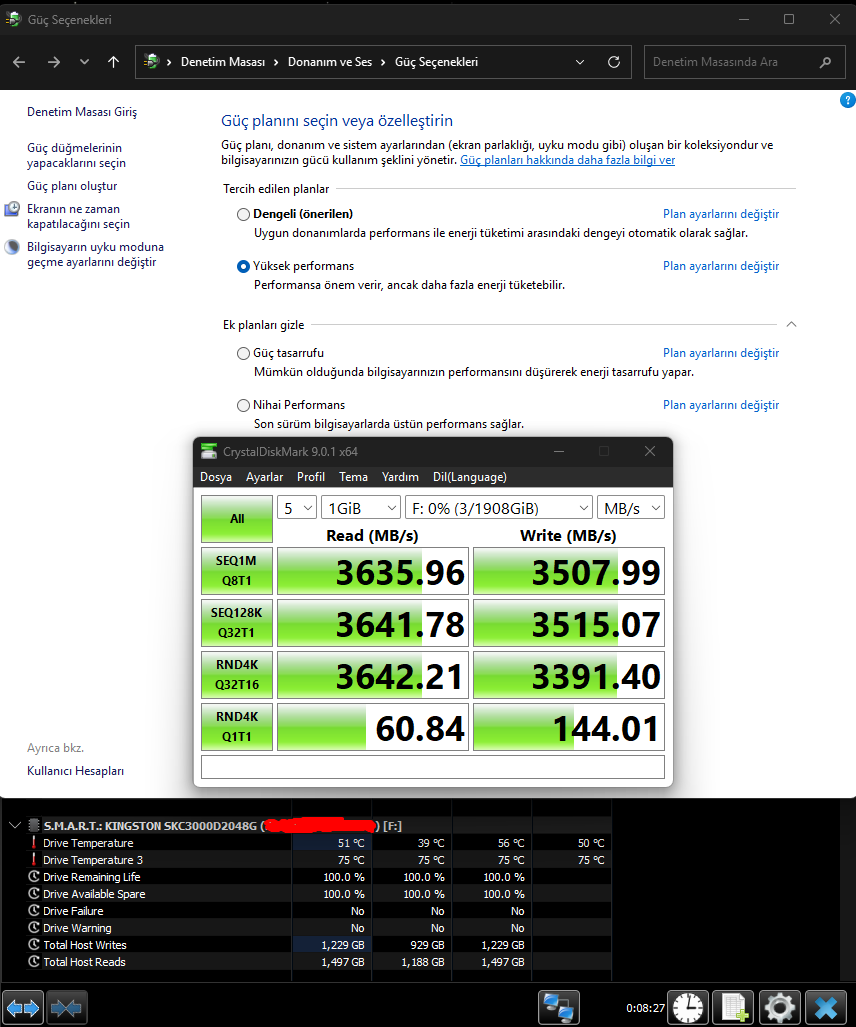Refresh the Güç Seçenekleri page
This screenshot has height=1027, width=856.
614,62
